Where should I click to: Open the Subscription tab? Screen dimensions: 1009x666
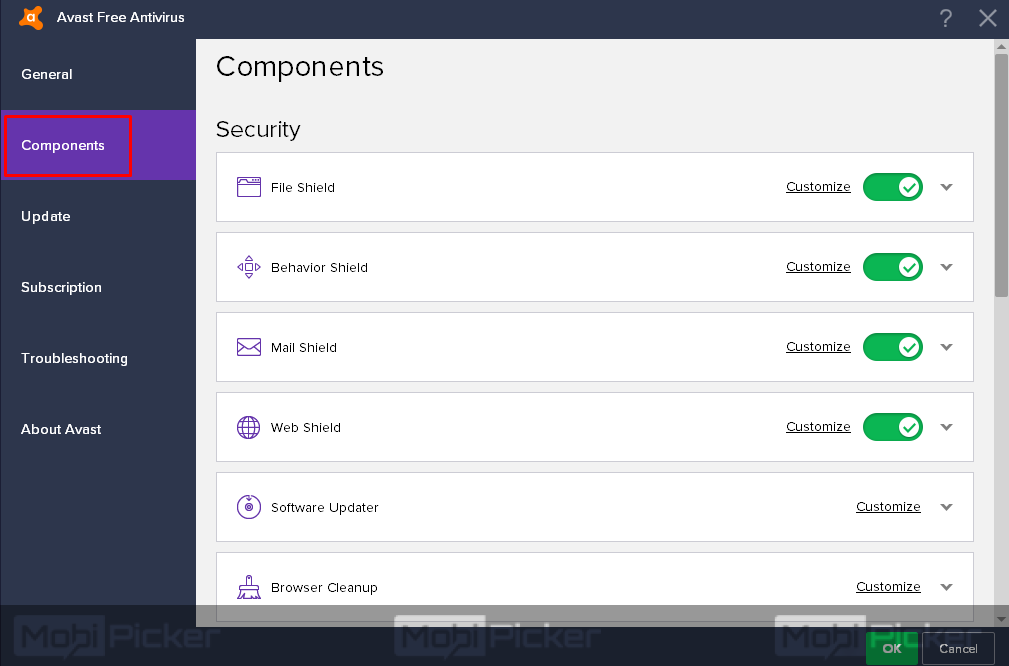coord(98,287)
